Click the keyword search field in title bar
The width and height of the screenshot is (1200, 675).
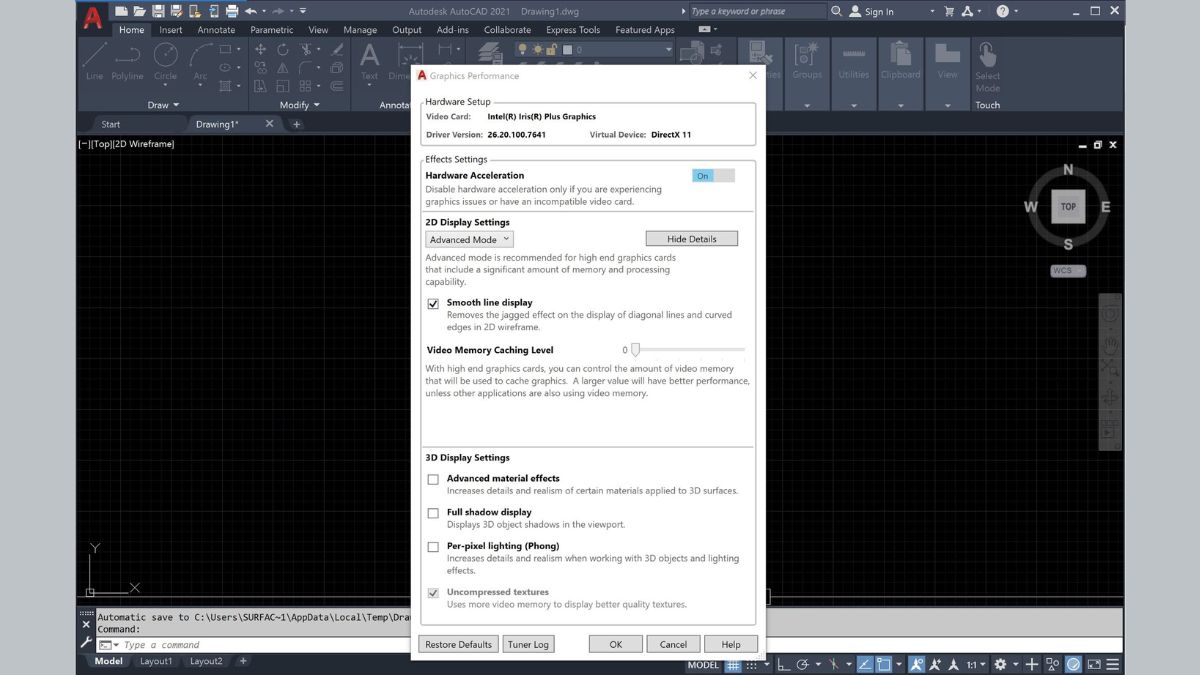coord(757,11)
